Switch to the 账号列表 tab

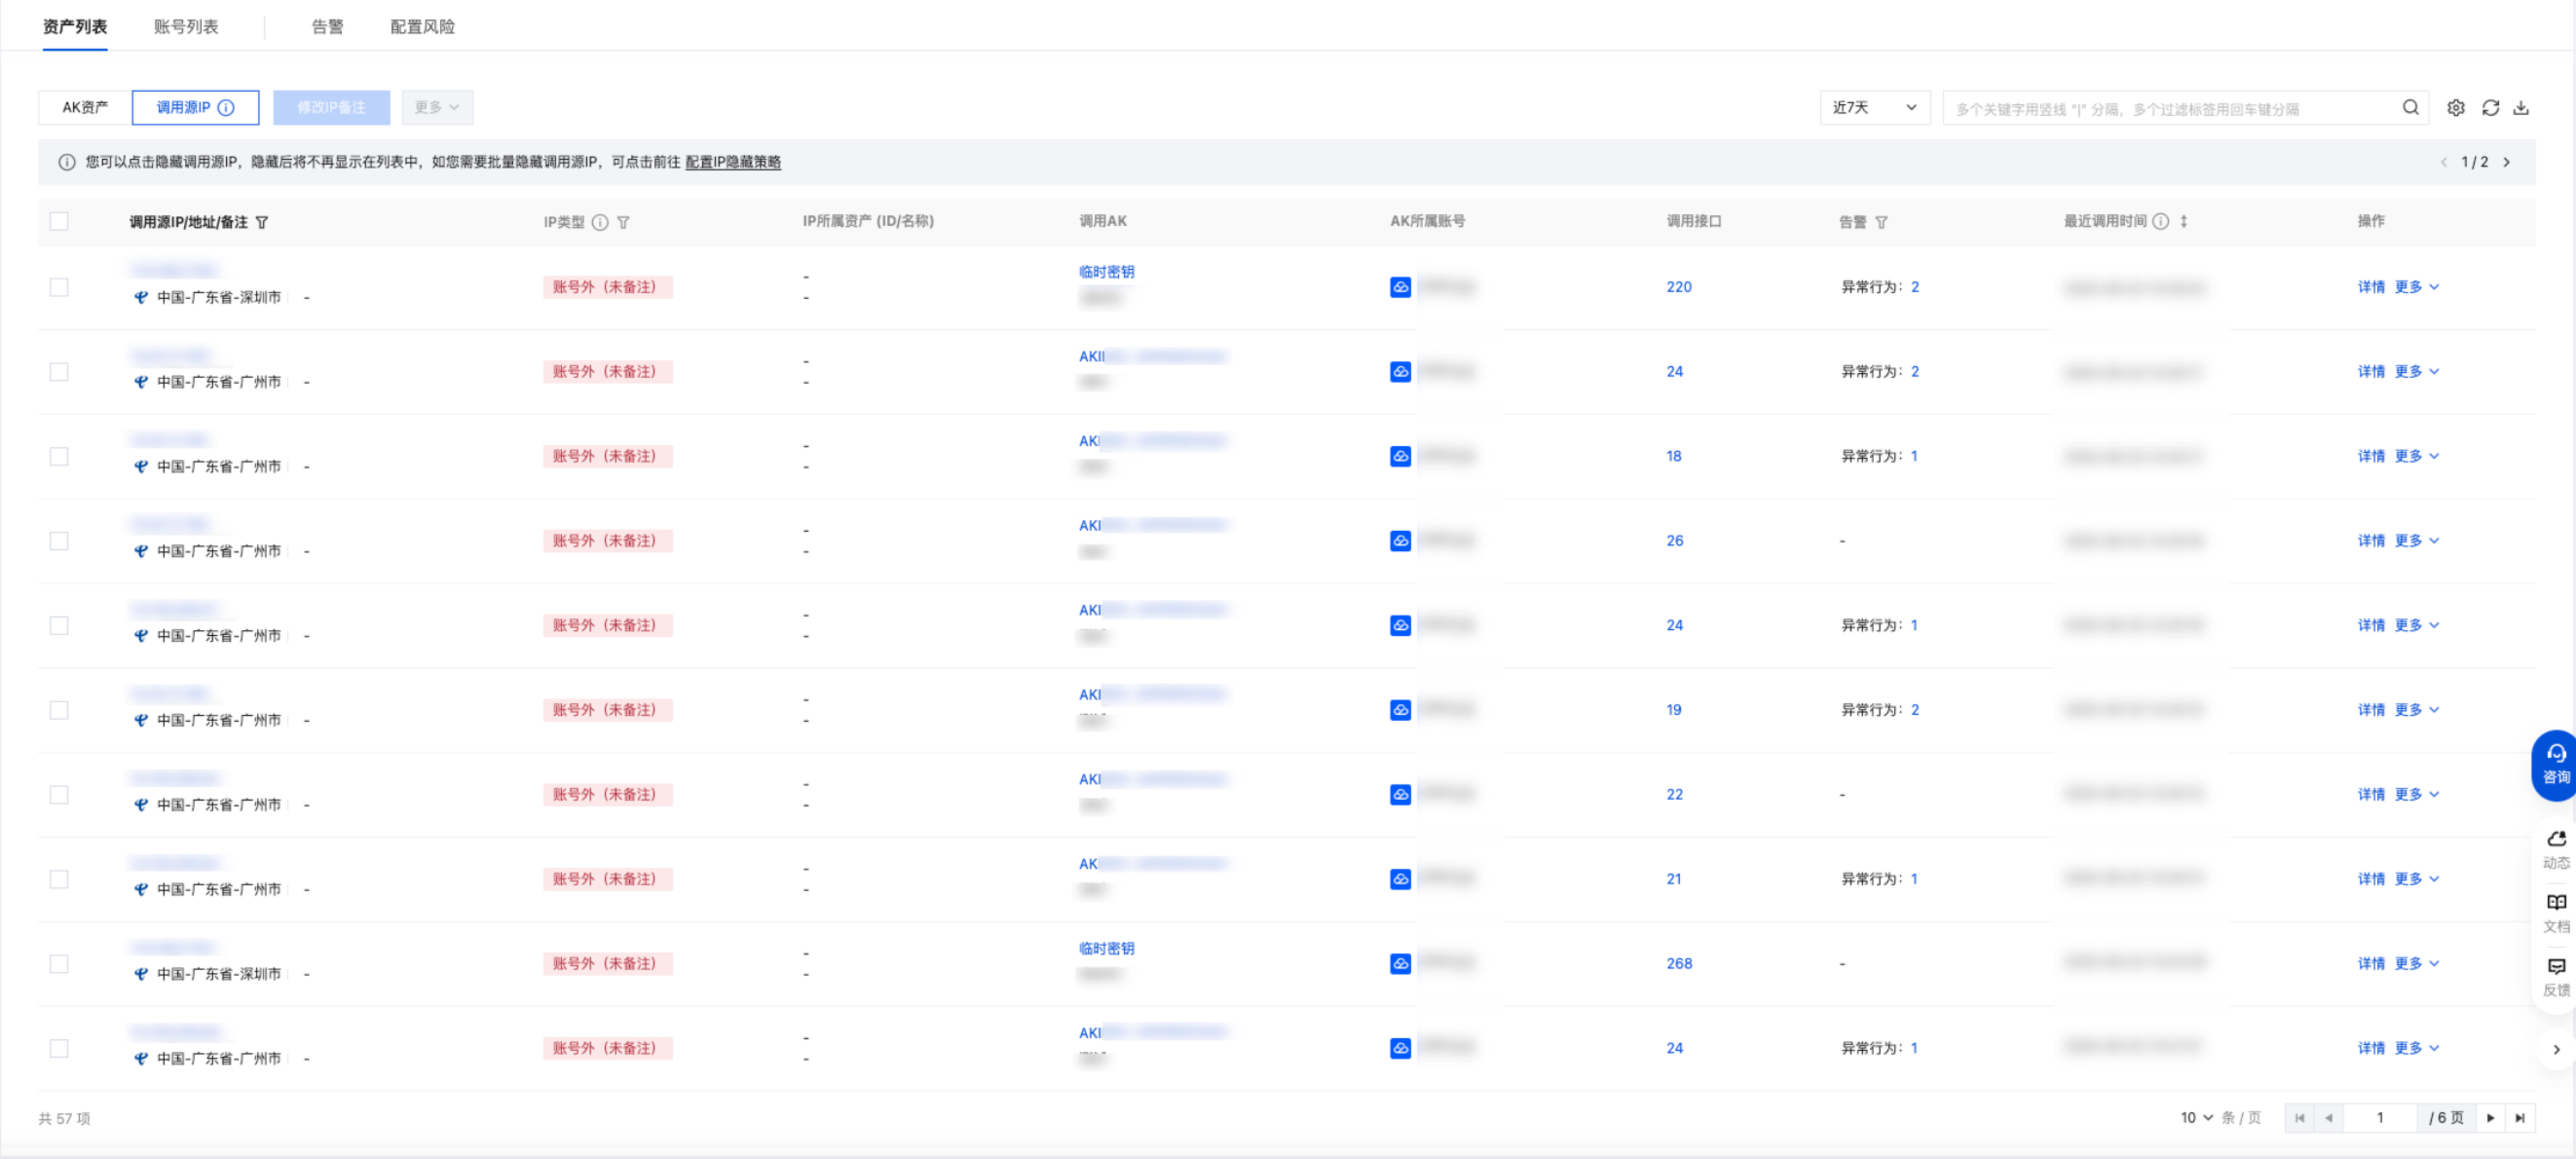point(186,27)
